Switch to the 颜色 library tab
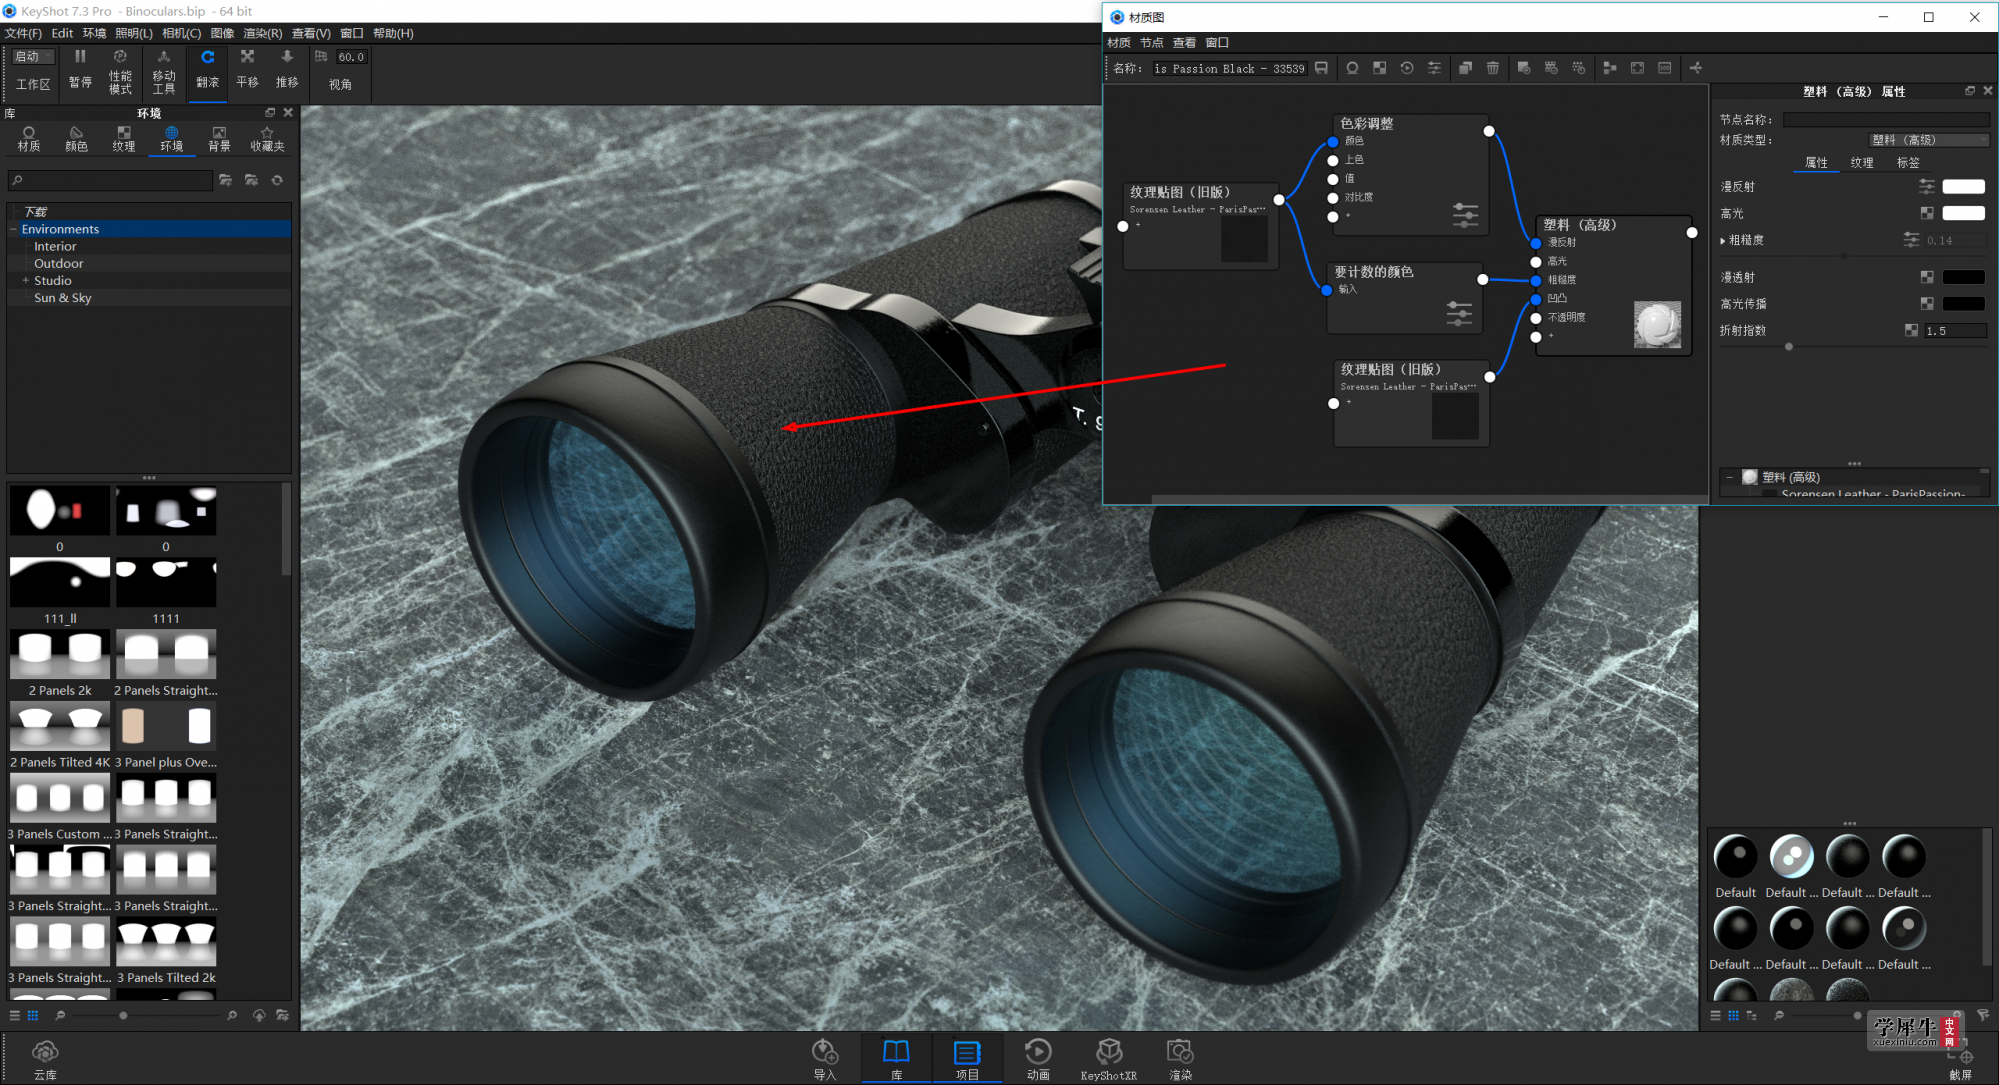 76,139
